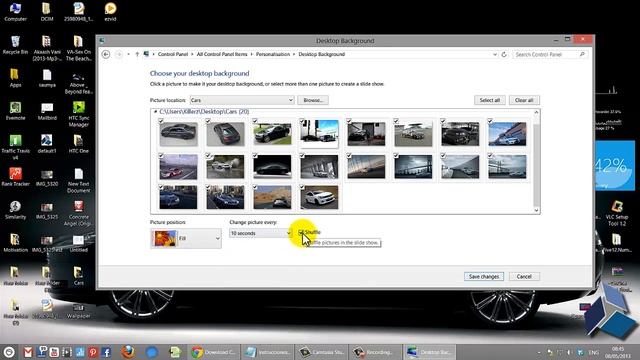Select the grey coupe rear-view thumbnail

[x=225, y=134]
